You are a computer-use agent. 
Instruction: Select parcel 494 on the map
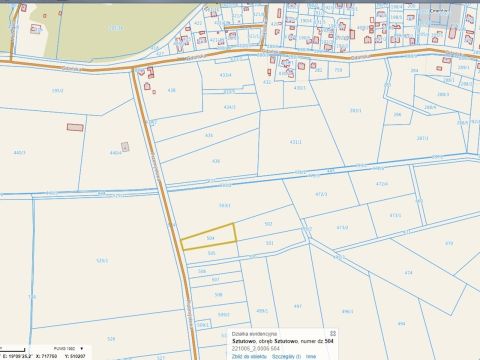tap(401, 323)
